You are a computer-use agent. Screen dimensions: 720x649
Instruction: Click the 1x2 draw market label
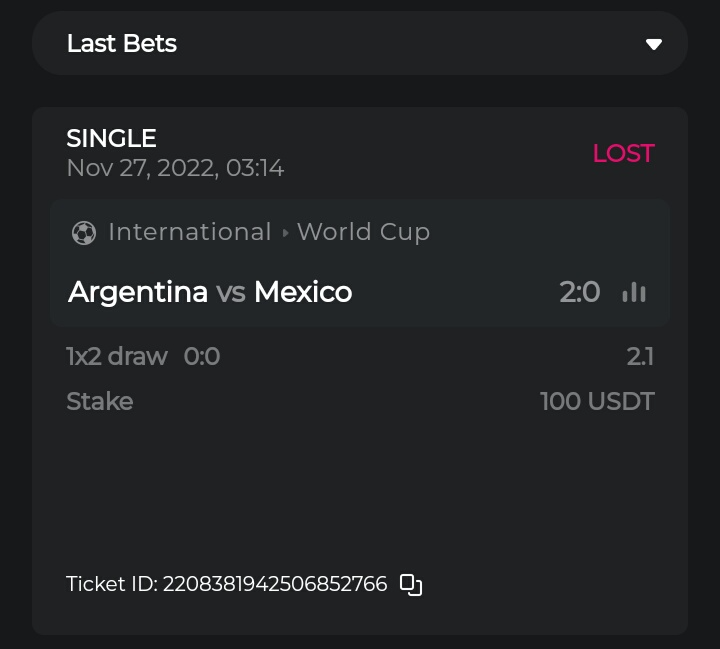click(x=117, y=357)
